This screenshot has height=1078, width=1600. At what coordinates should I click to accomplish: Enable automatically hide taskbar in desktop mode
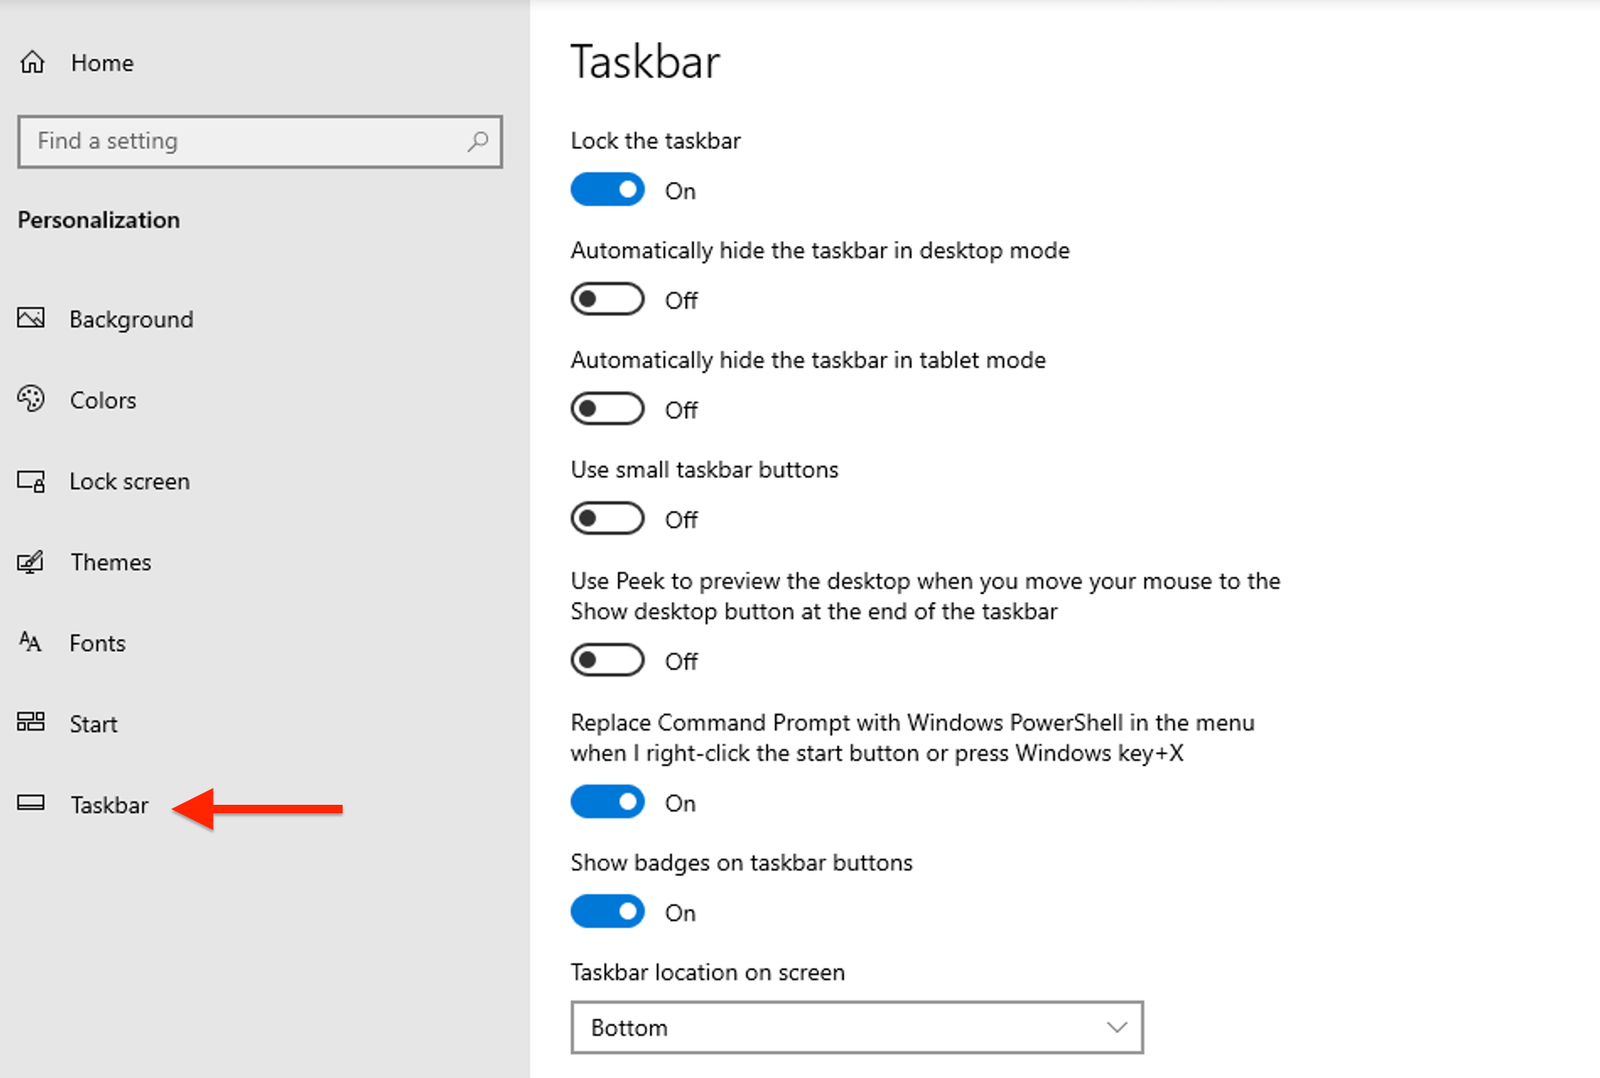[607, 299]
